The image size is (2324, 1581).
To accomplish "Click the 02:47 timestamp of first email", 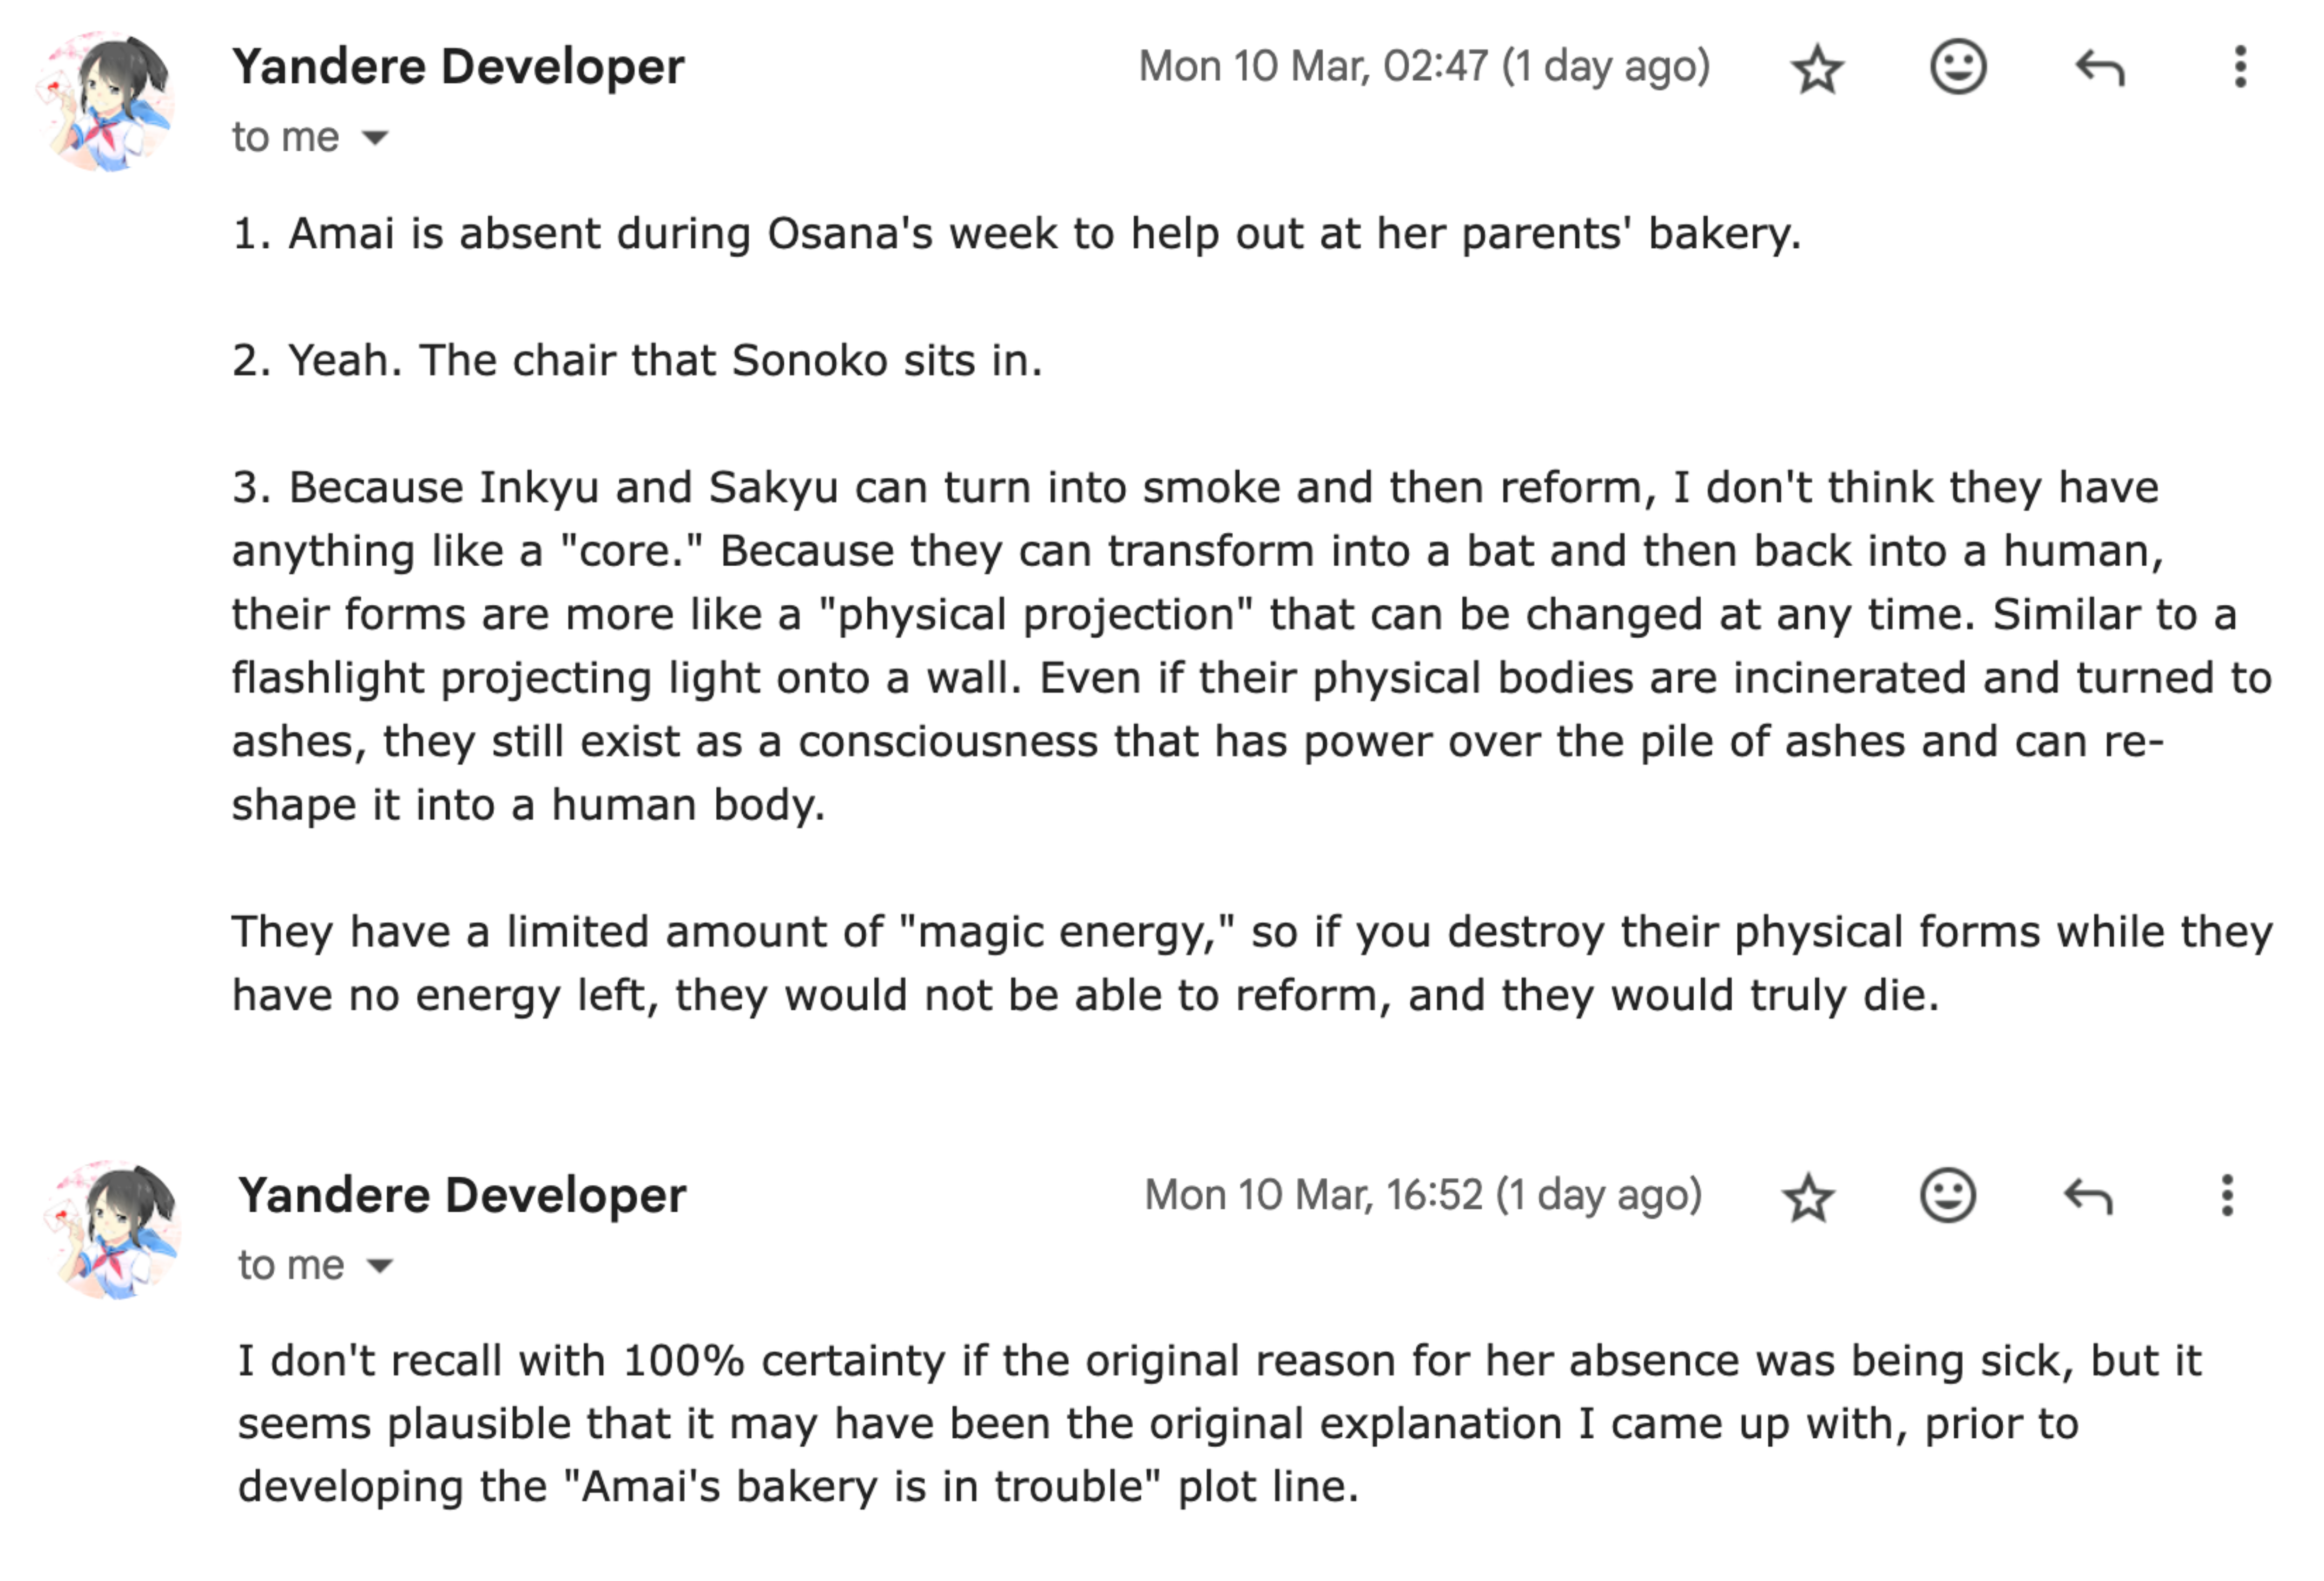I will [1424, 67].
